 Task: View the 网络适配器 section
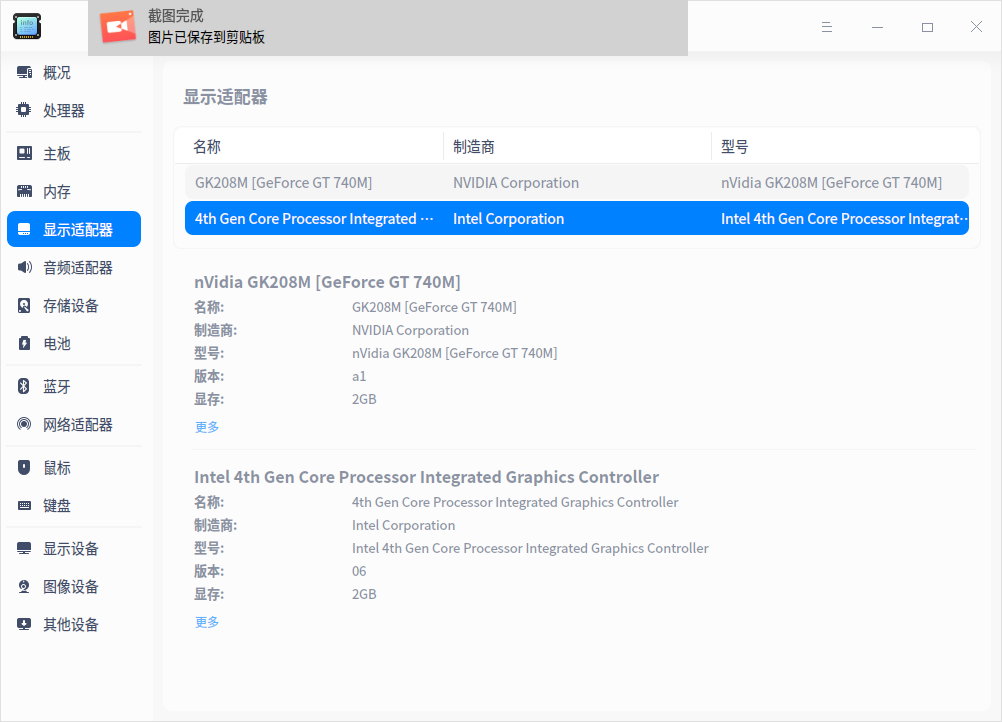(74, 424)
